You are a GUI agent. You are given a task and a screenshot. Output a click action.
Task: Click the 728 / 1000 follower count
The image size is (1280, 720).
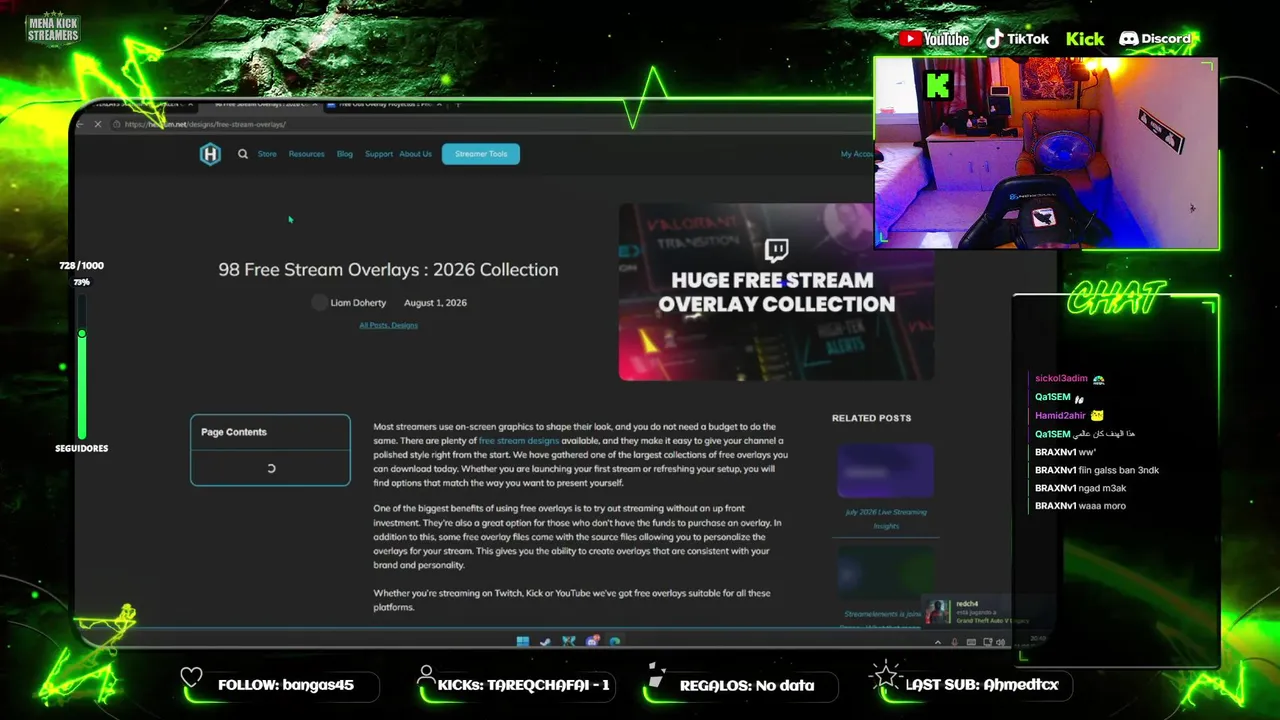pos(81,266)
